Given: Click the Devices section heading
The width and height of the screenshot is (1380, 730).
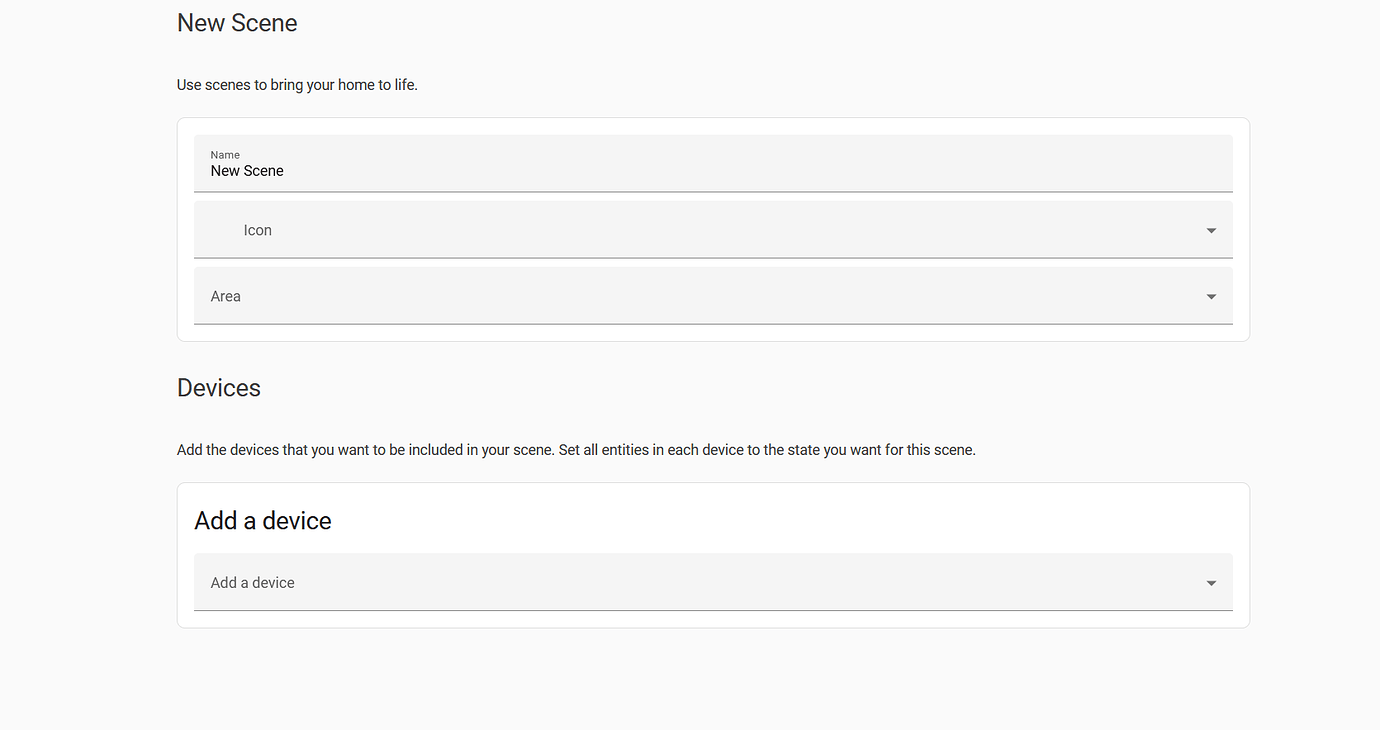Looking at the screenshot, I should point(219,388).
